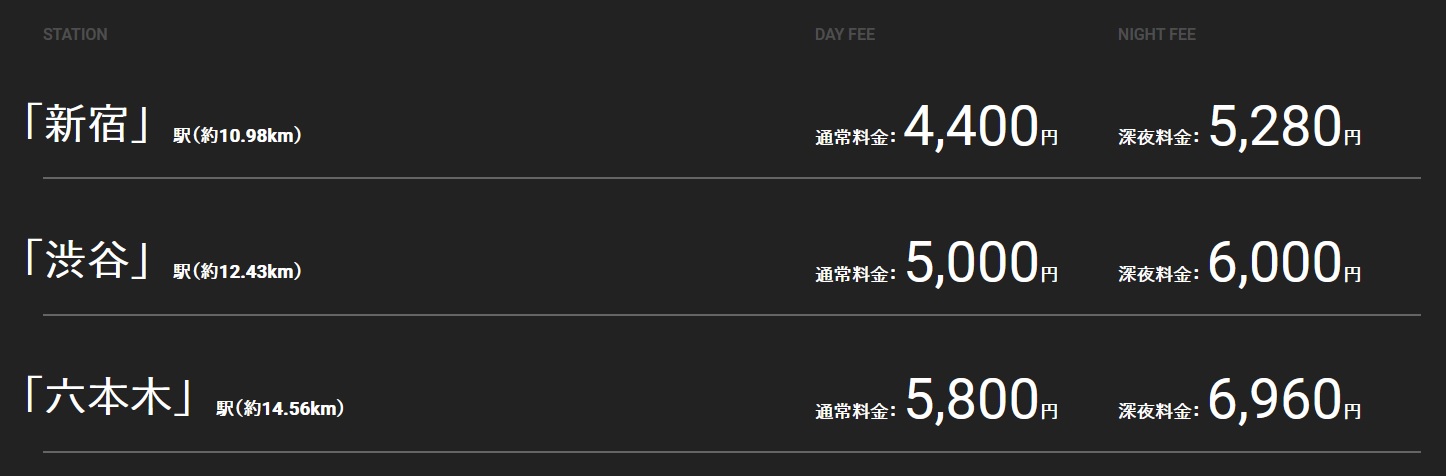Click 通常料金 label in the 新宿 row
The width and height of the screenshot is (1446, 476).
[x=853, y=138]
